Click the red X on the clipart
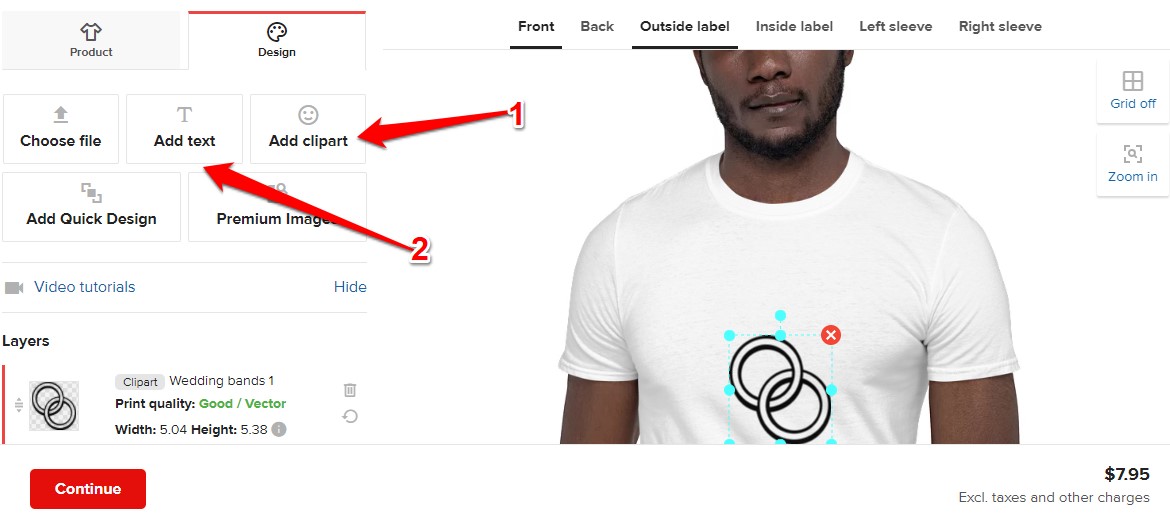Viewport: 1170px width, 519px height. [831, 335]
